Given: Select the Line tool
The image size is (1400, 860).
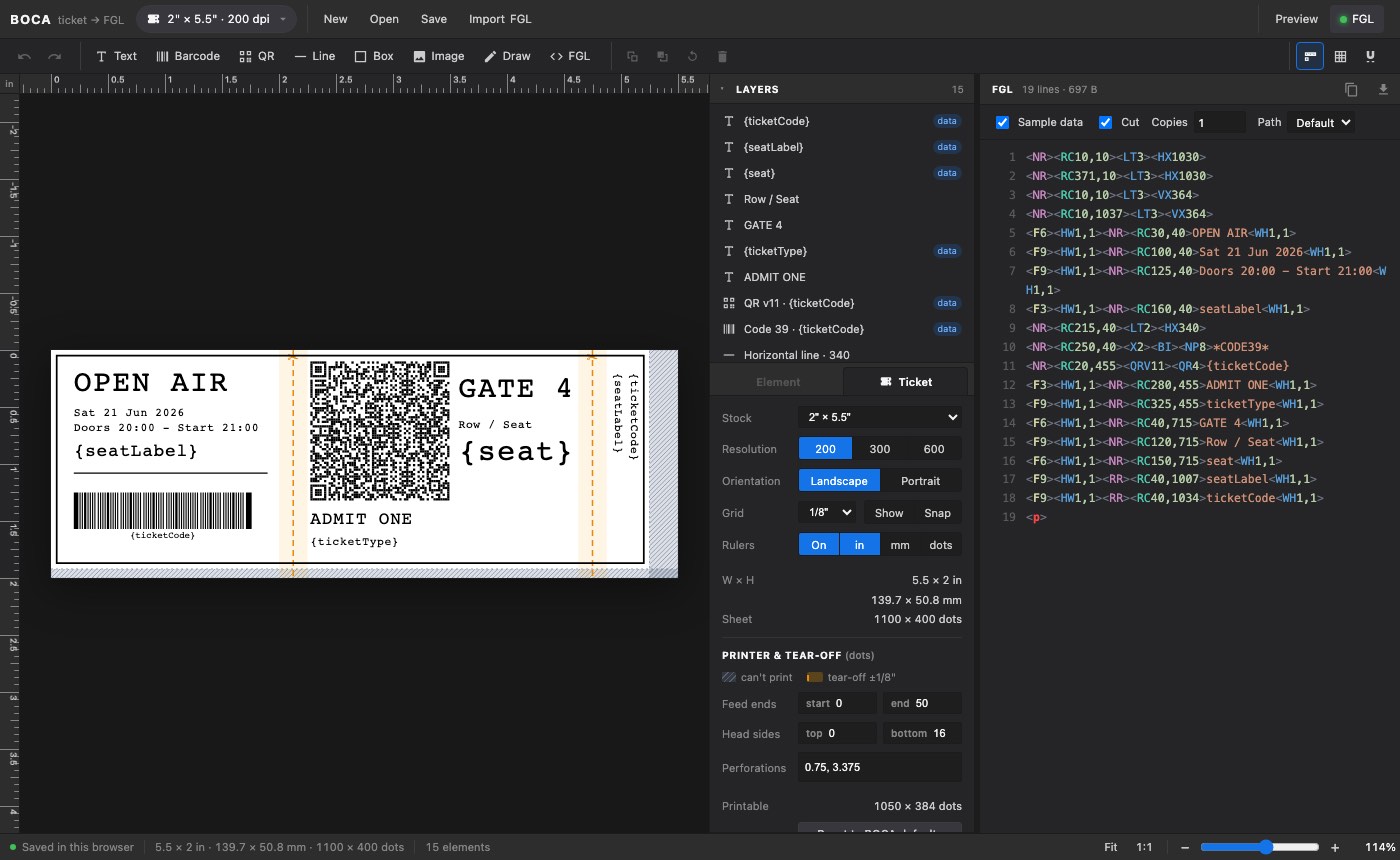Looking at the screenshot, I should [x=315, y=56].
